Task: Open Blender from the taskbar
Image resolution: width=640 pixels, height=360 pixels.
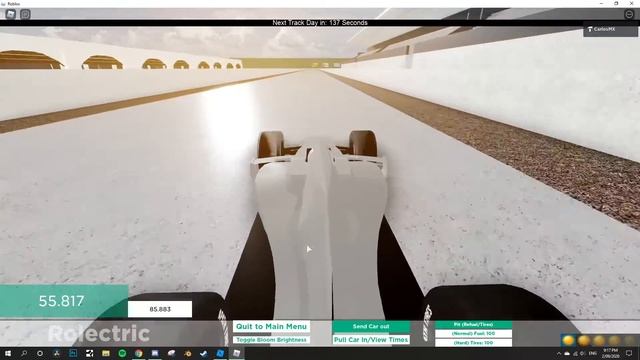Action: pos(188,353)
